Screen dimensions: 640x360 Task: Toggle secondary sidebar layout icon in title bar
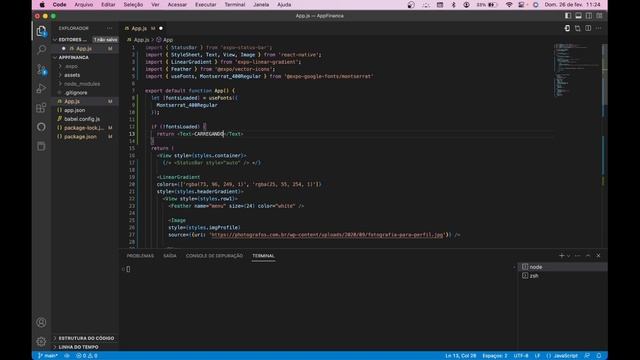[x=589, y=16]
